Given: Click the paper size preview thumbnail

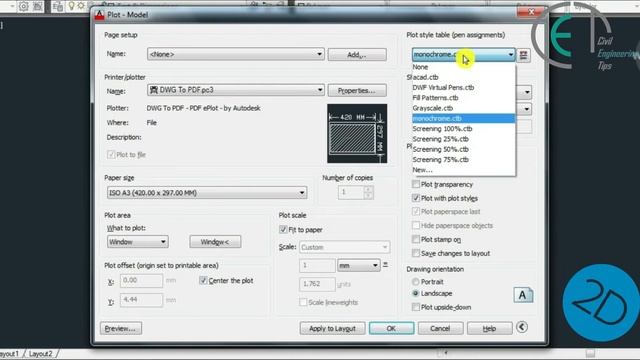Looking at the screenshot, I should point(357,133).
